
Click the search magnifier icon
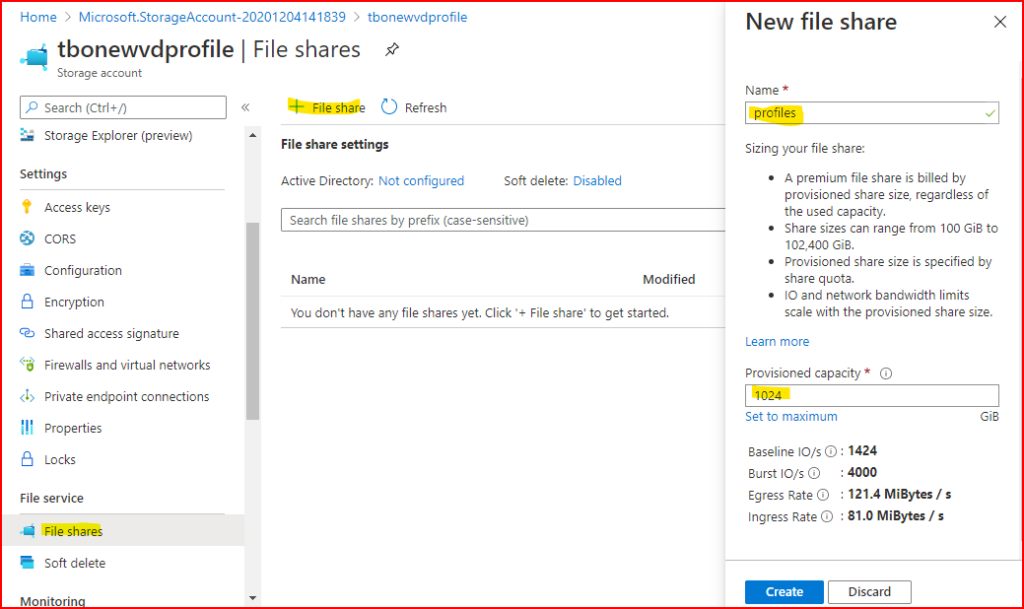point(31,107)
